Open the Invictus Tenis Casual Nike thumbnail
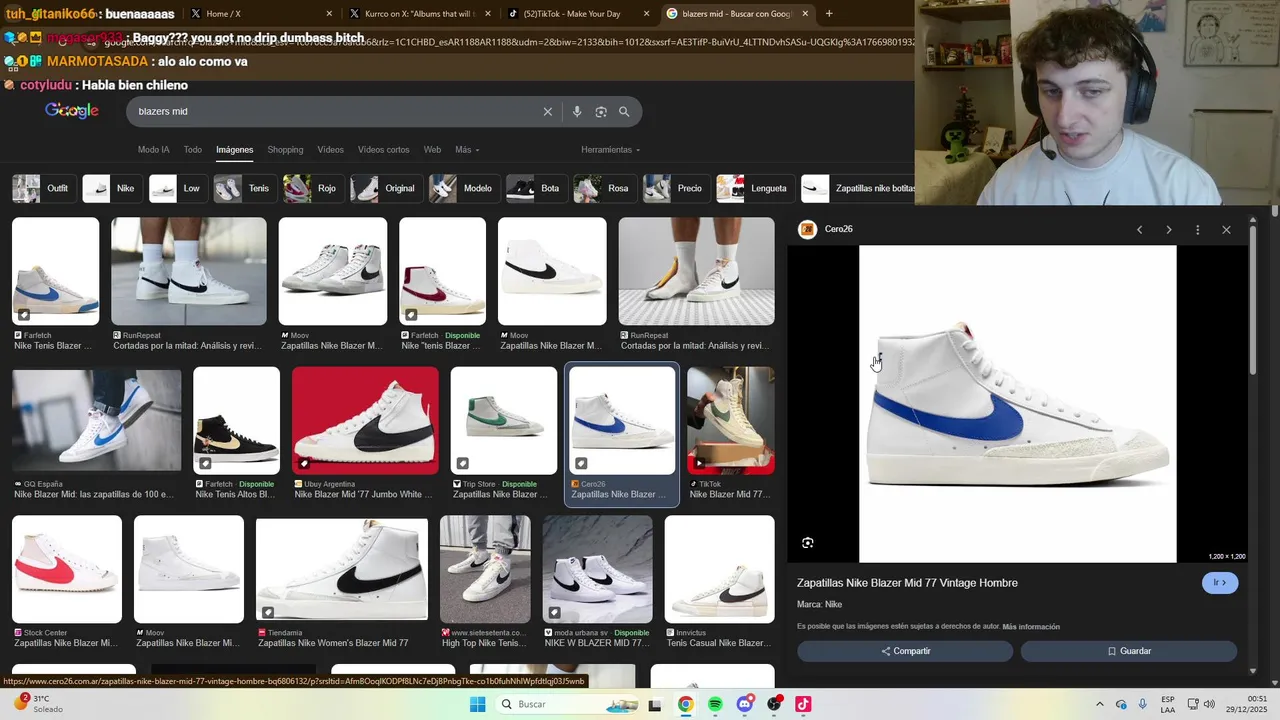 [x=720, y=569]
